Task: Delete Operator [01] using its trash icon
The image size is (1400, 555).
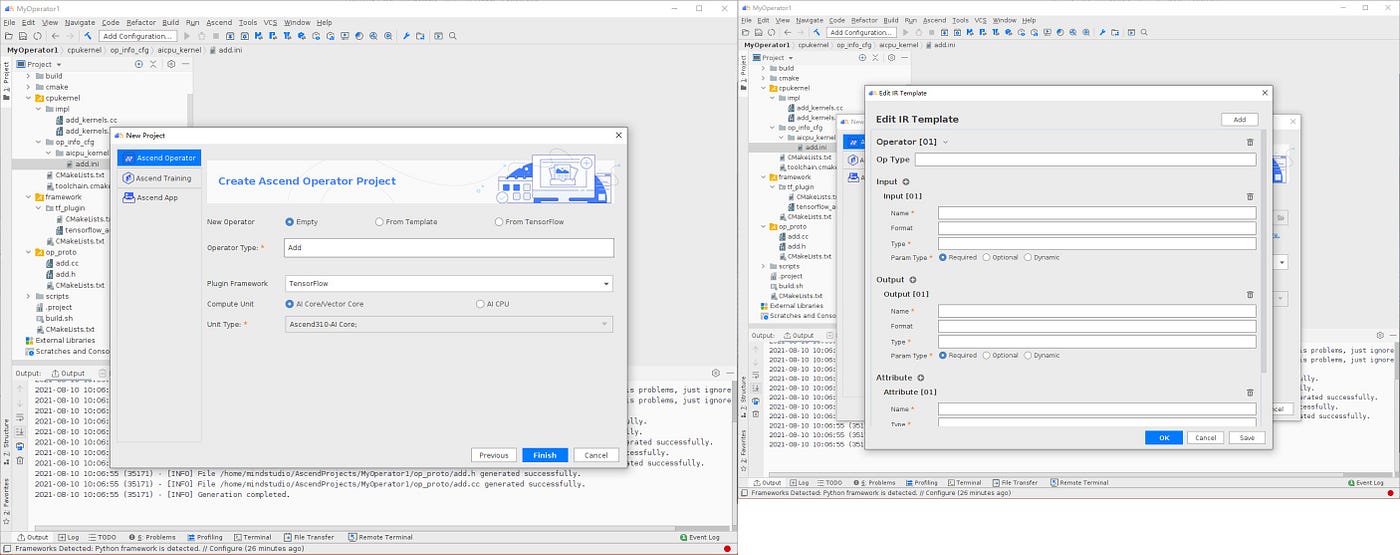Action: [1250, 142]
